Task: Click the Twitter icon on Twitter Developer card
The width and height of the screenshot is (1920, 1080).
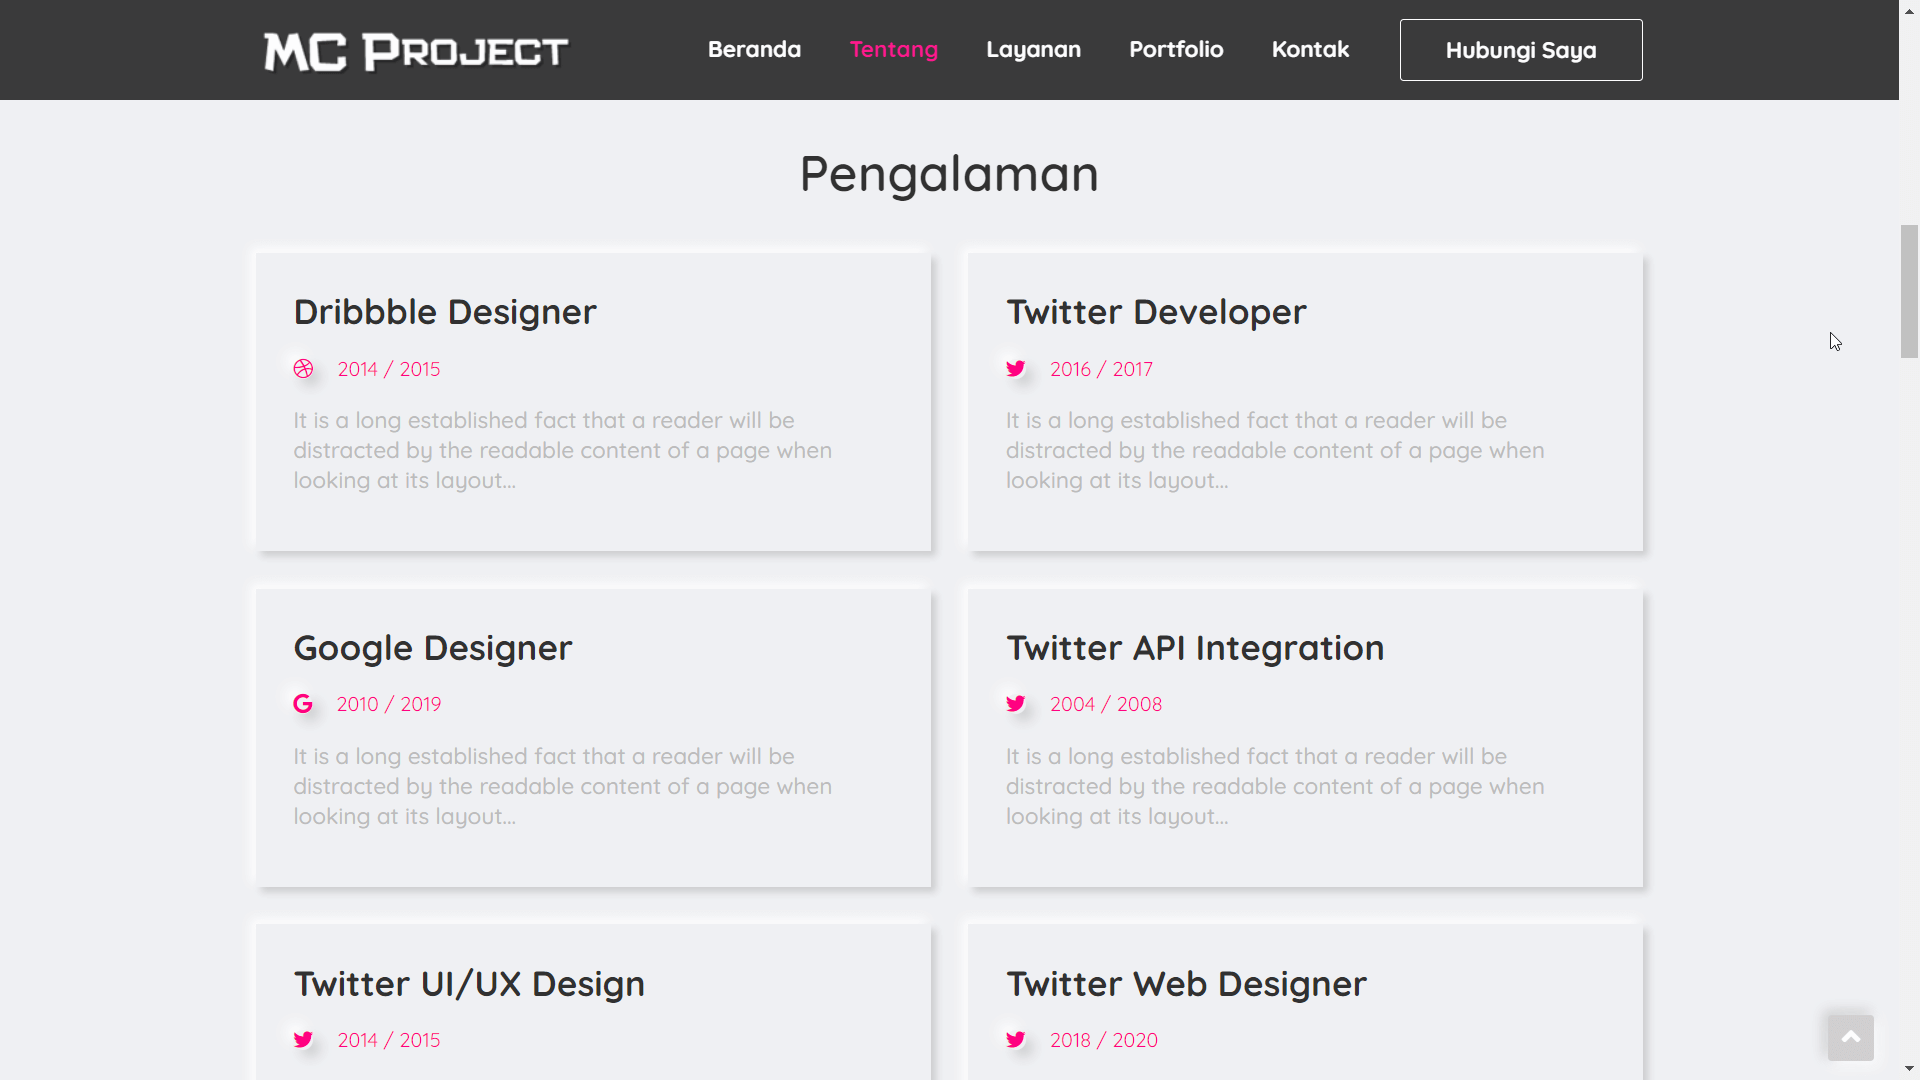Action: (1016, 368)
